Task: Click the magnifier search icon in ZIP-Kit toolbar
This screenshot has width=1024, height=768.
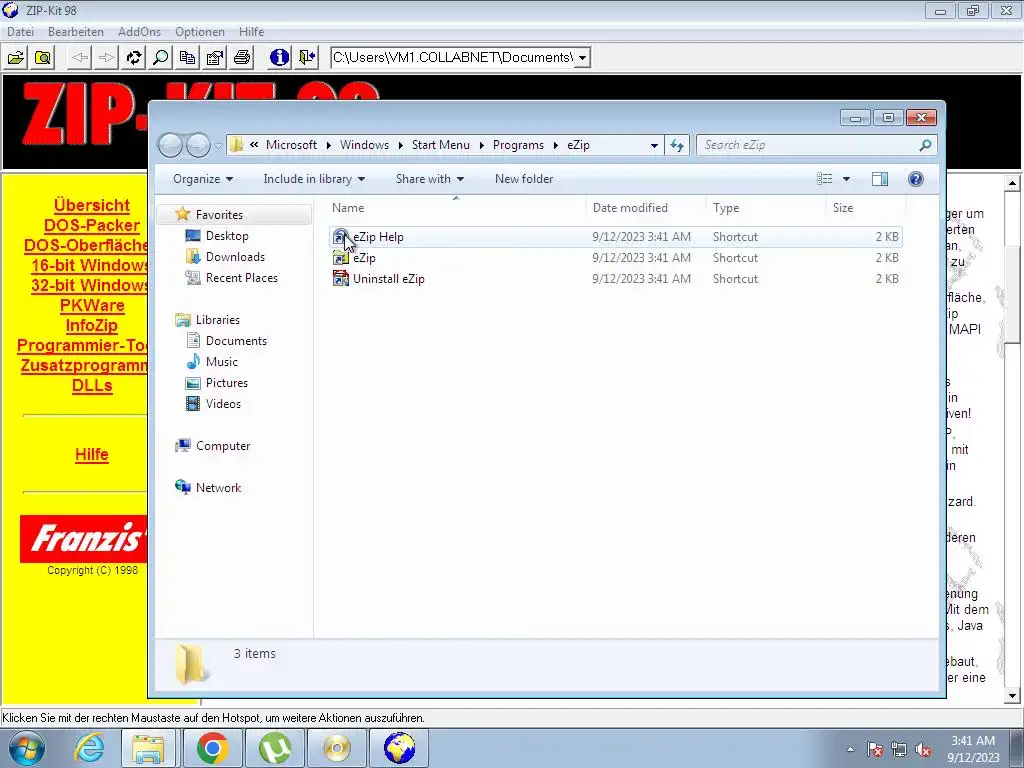Action: [161, 57]
